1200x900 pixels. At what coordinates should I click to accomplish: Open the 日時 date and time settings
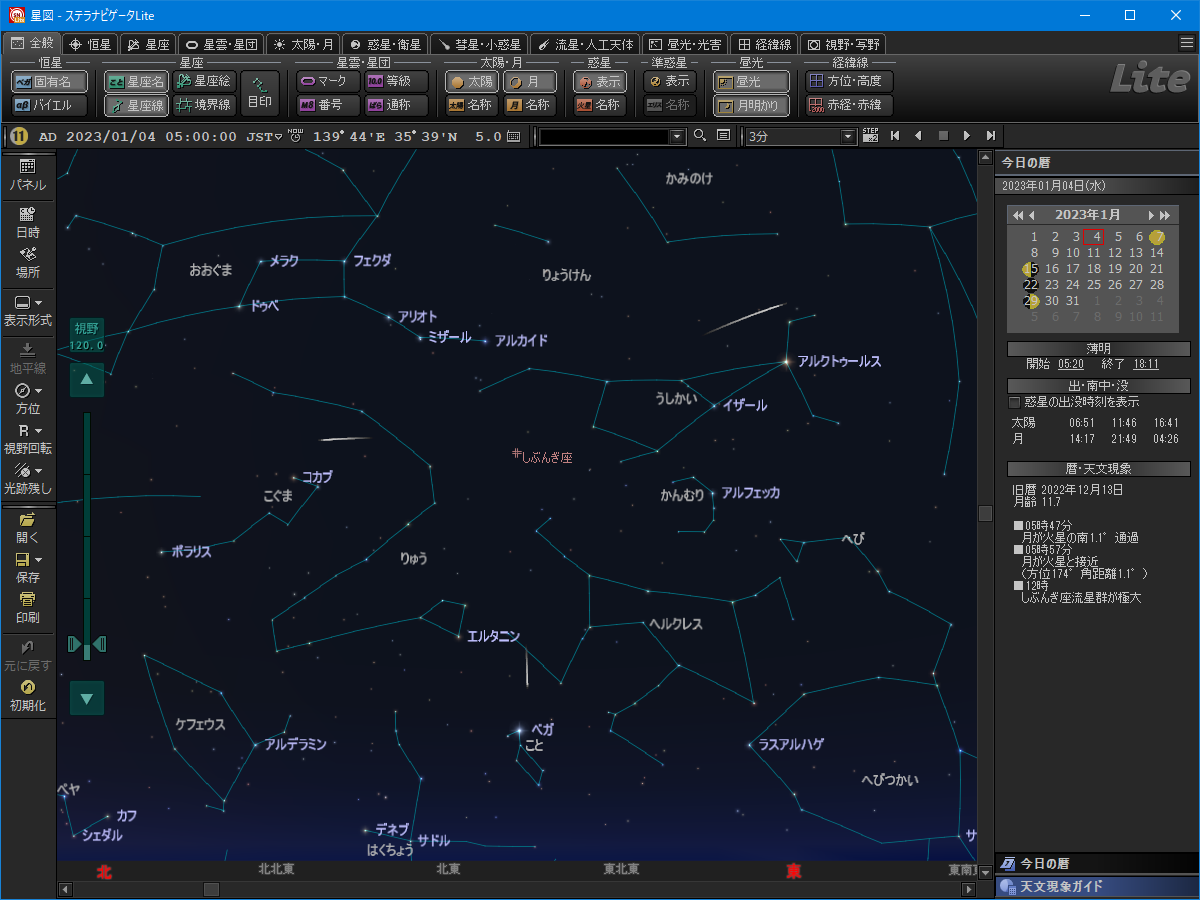tap(28, 221)
